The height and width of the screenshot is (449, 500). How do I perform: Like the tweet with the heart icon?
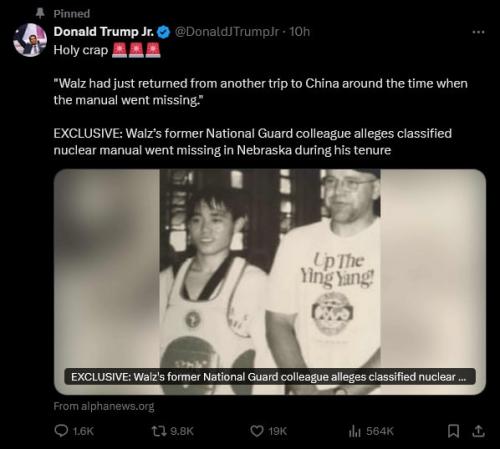[257, 431]
